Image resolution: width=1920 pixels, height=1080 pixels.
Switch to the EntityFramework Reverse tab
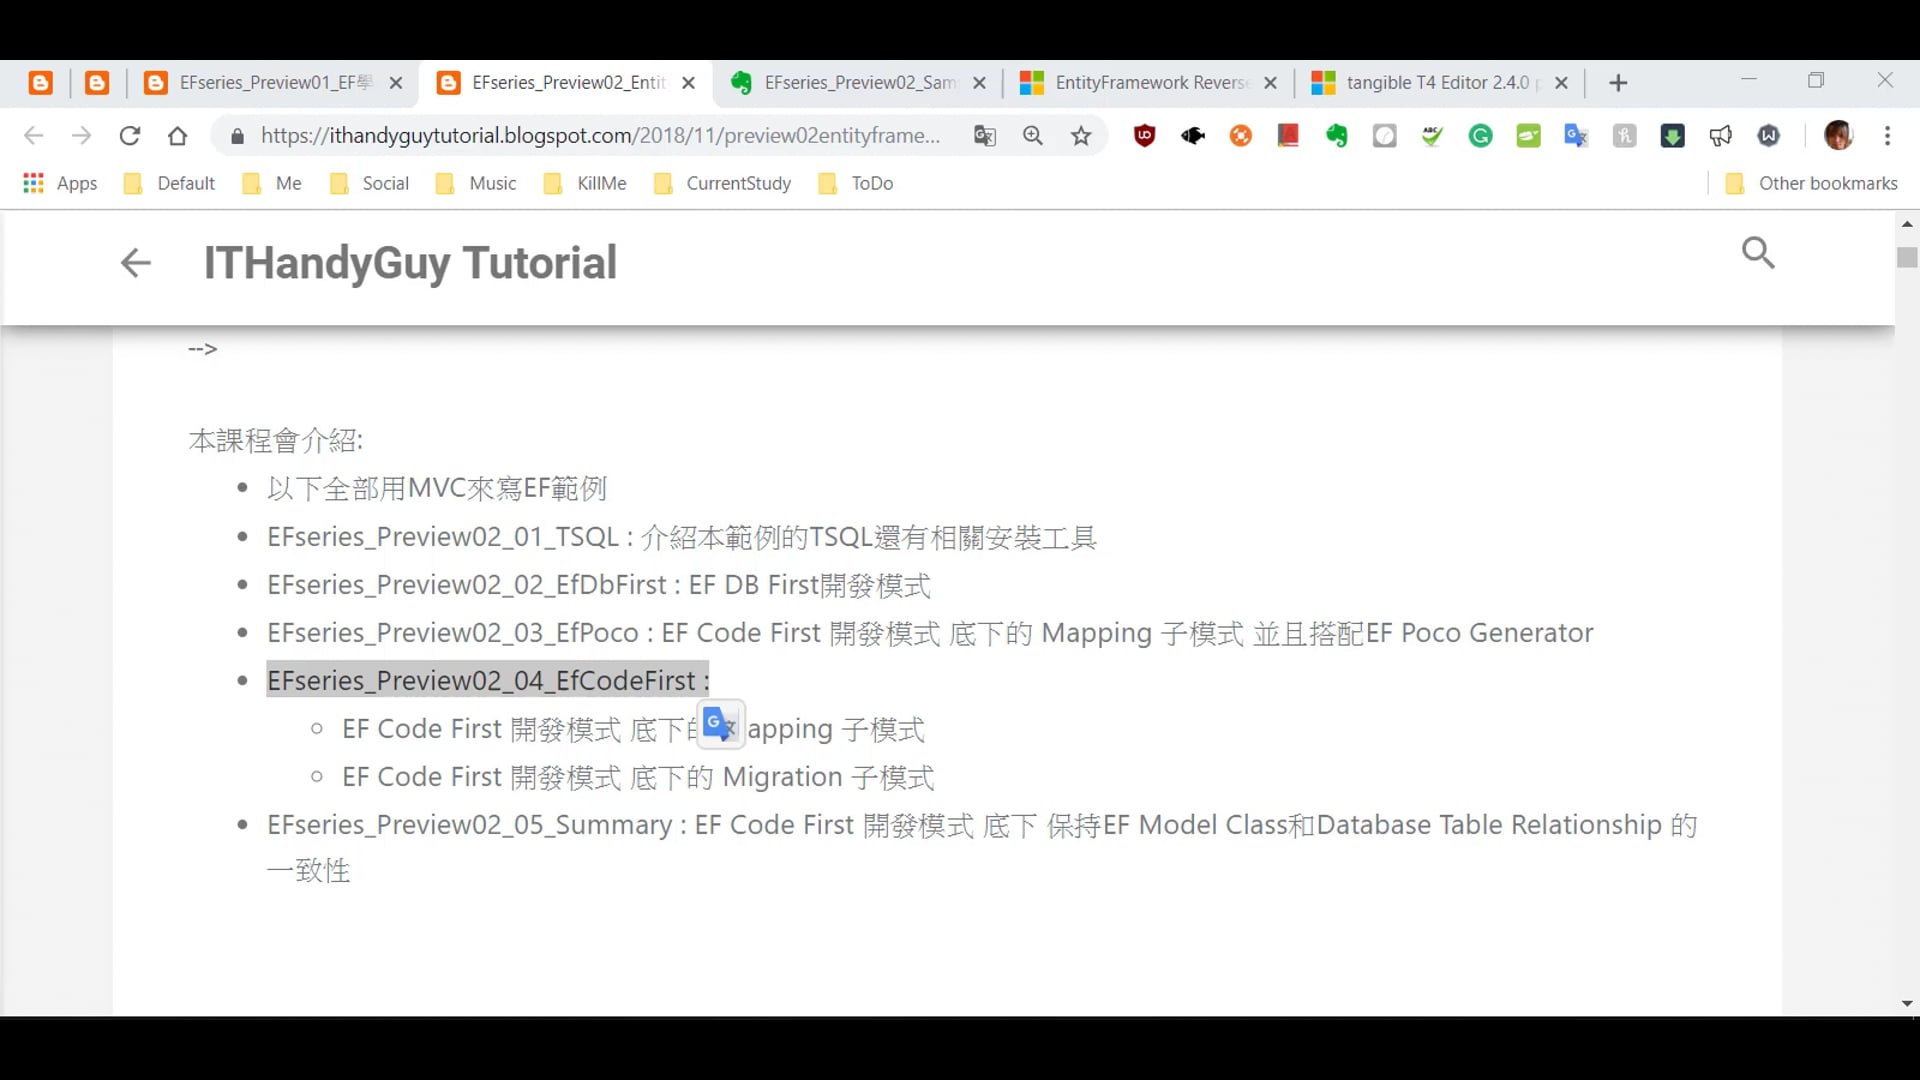click(x=1150, y=83)
